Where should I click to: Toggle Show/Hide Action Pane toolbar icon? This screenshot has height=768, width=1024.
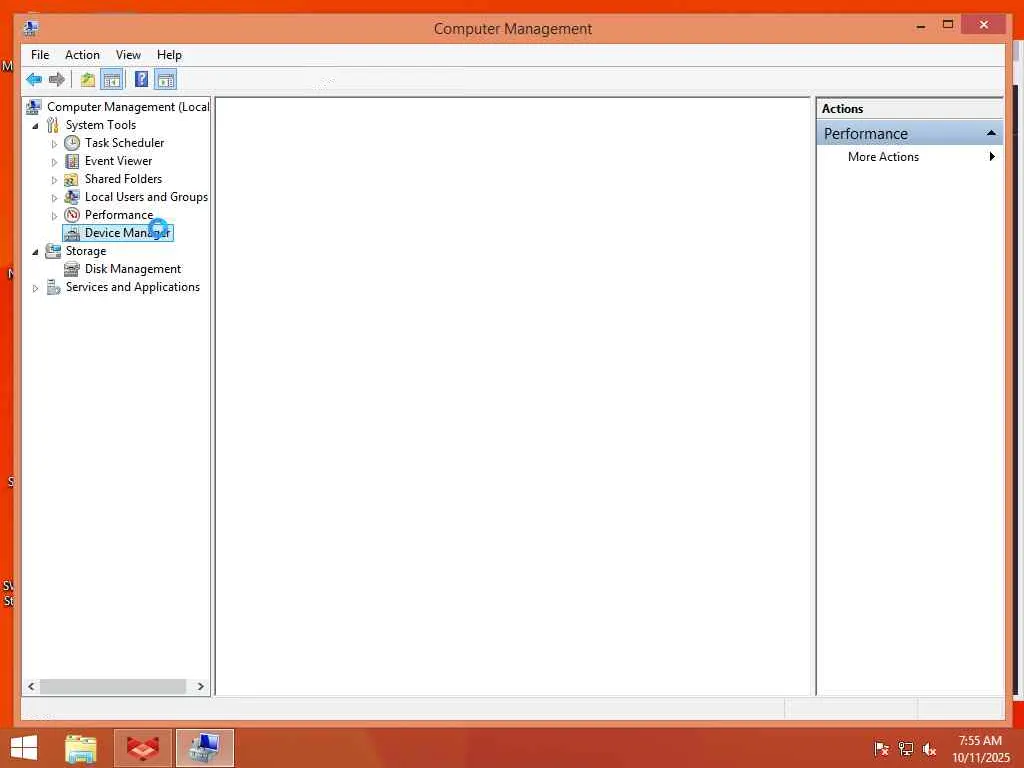pyautogui.click(x=165, y=80)
